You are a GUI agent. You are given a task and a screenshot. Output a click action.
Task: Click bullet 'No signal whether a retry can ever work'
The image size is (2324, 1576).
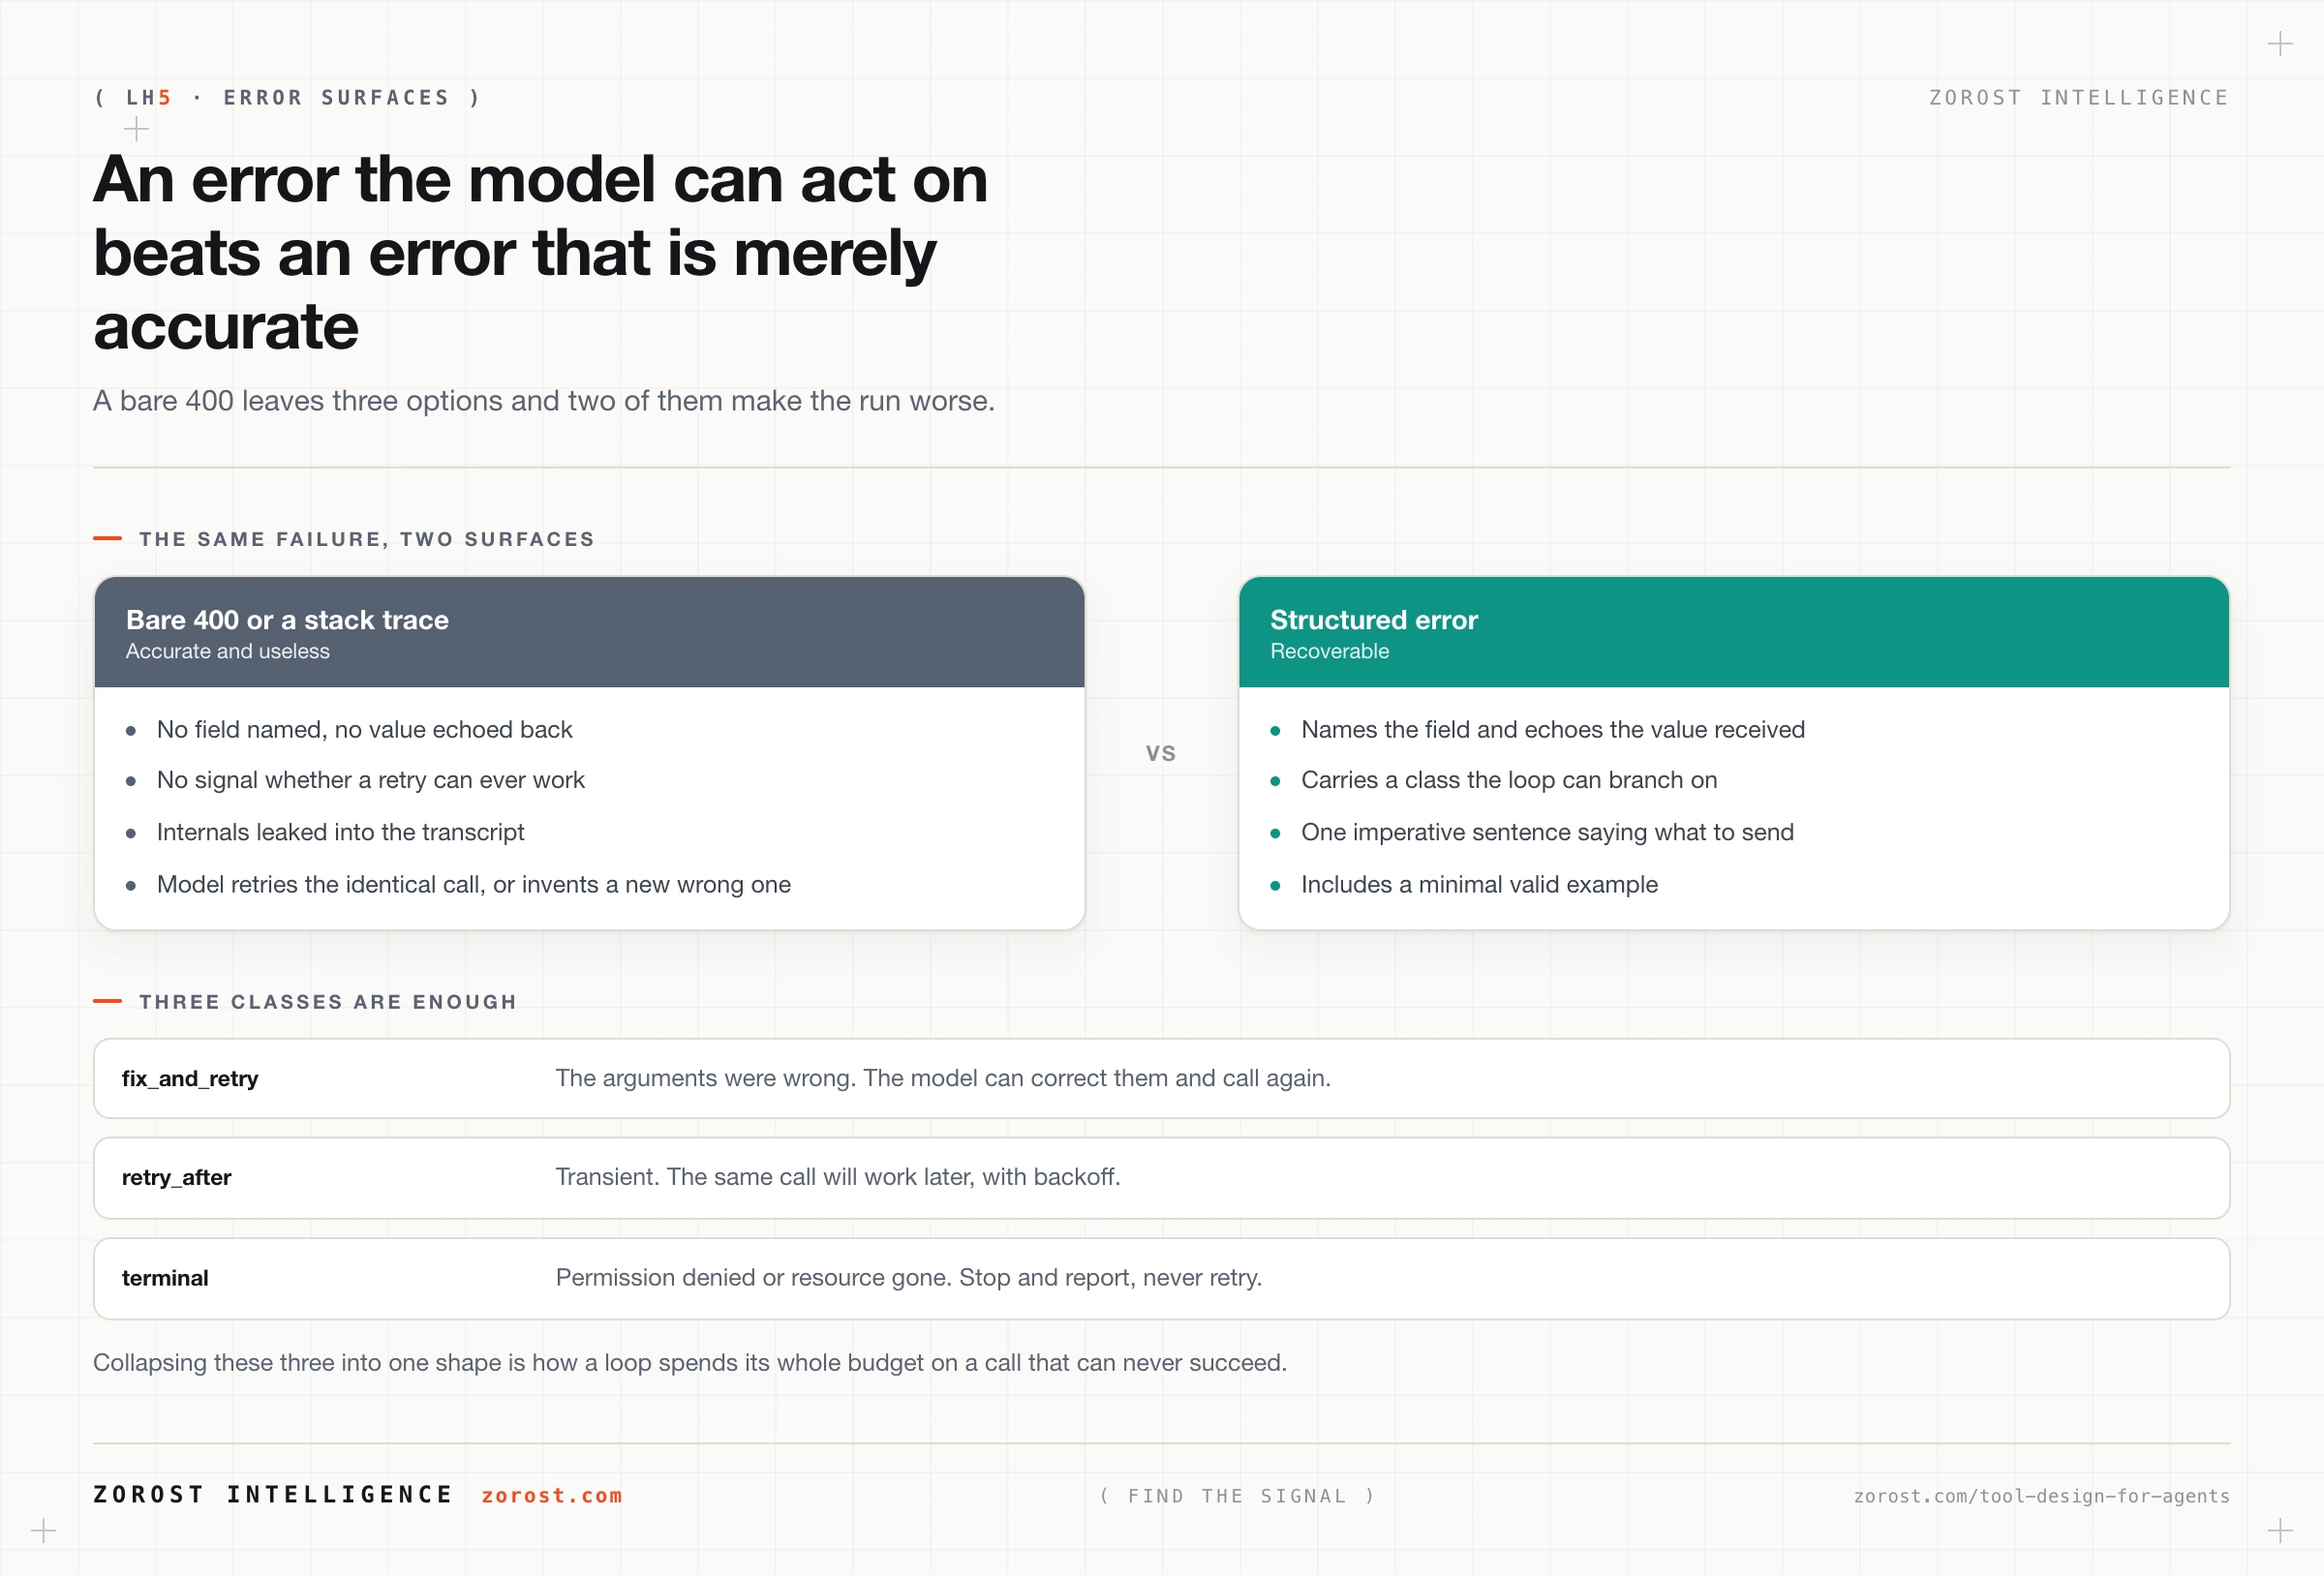click(371, 780)
